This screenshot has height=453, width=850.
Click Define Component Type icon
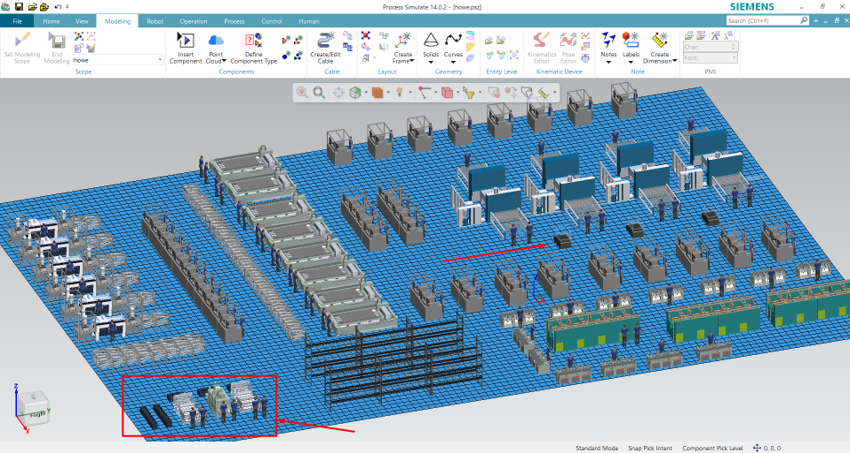pos(254,40)
